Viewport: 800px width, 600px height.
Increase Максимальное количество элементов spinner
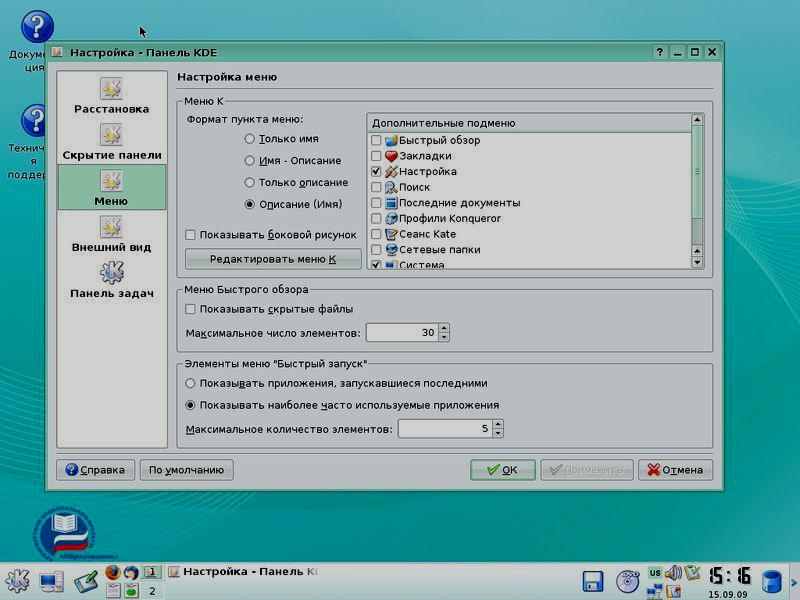(498, 424)
